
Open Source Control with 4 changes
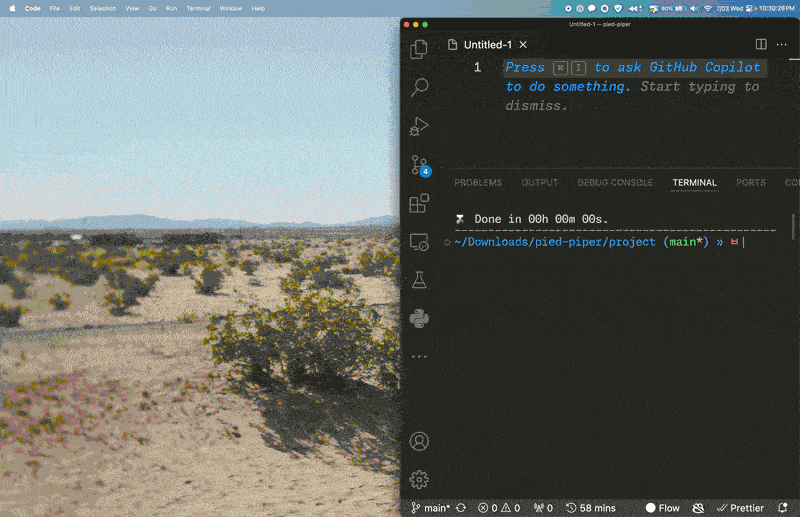tap(419, 166)
